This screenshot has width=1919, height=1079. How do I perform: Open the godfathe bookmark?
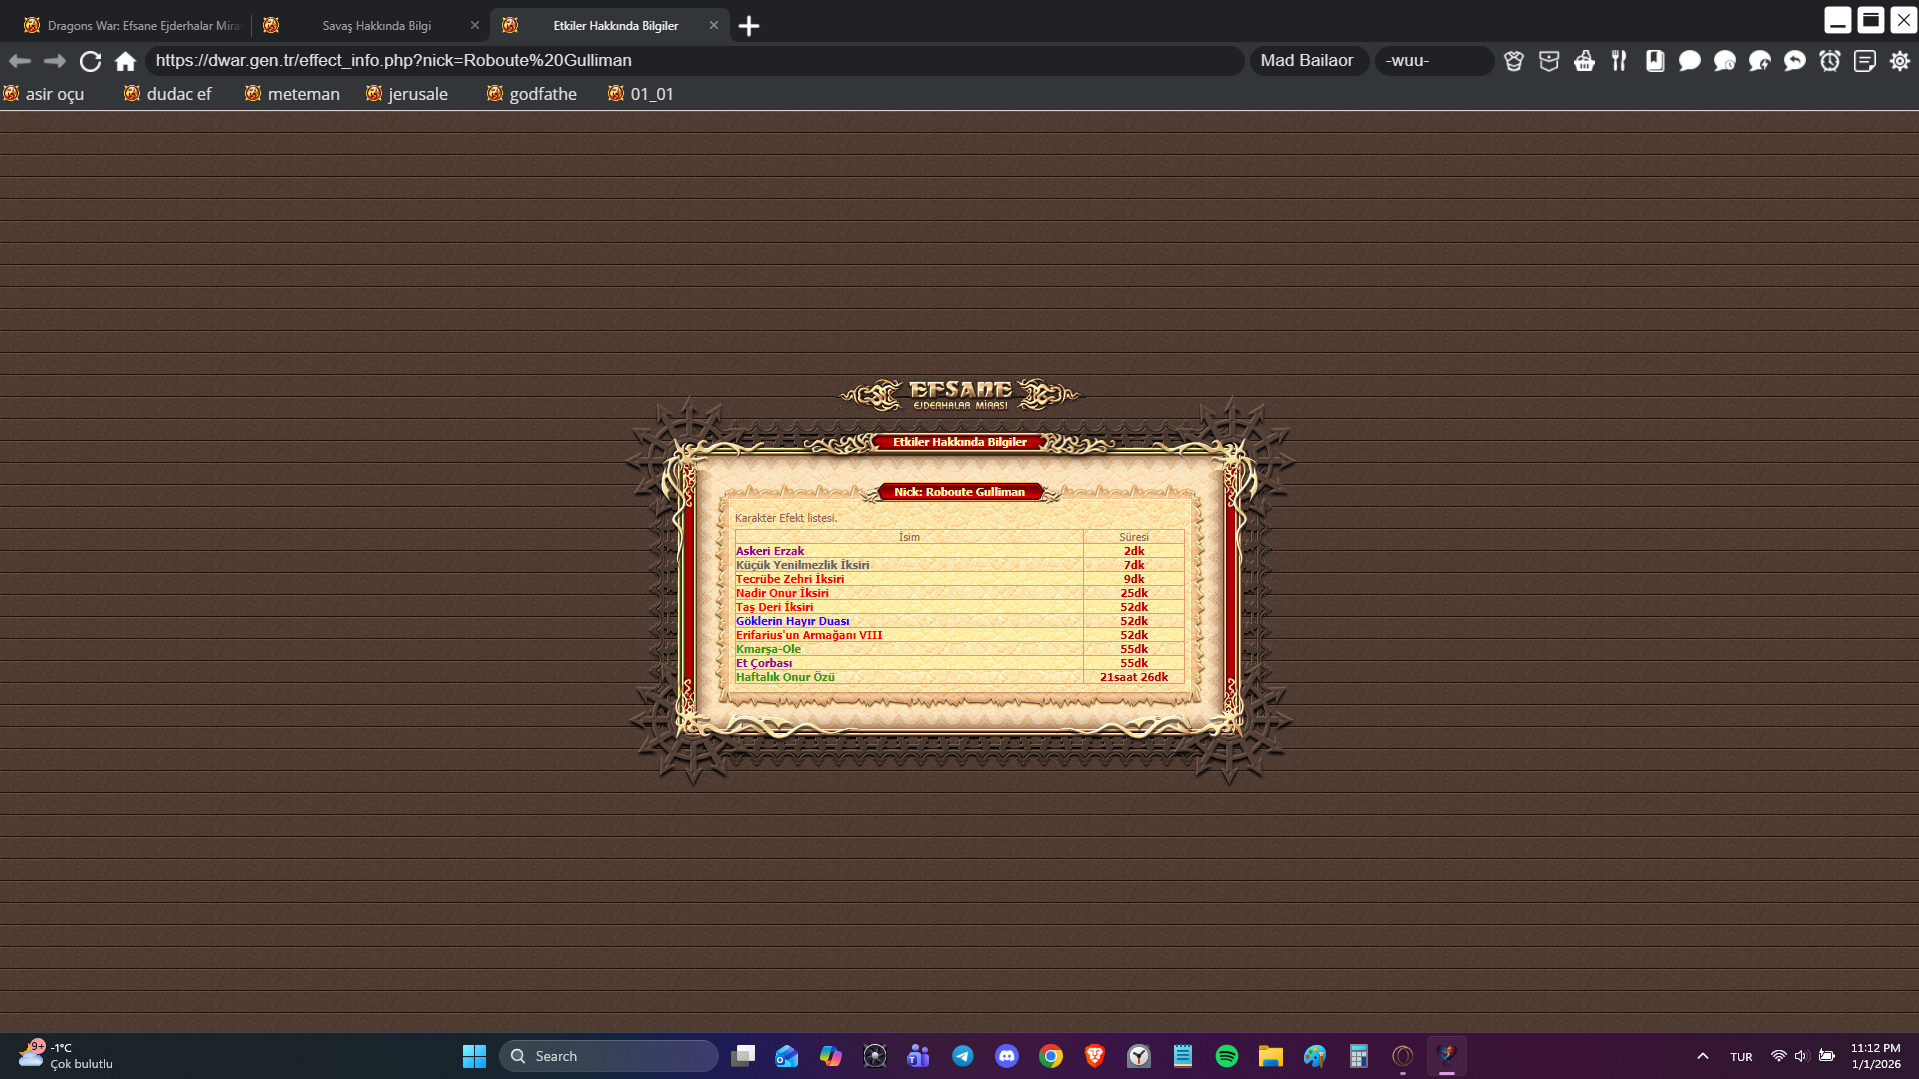[x=532, y=94]
